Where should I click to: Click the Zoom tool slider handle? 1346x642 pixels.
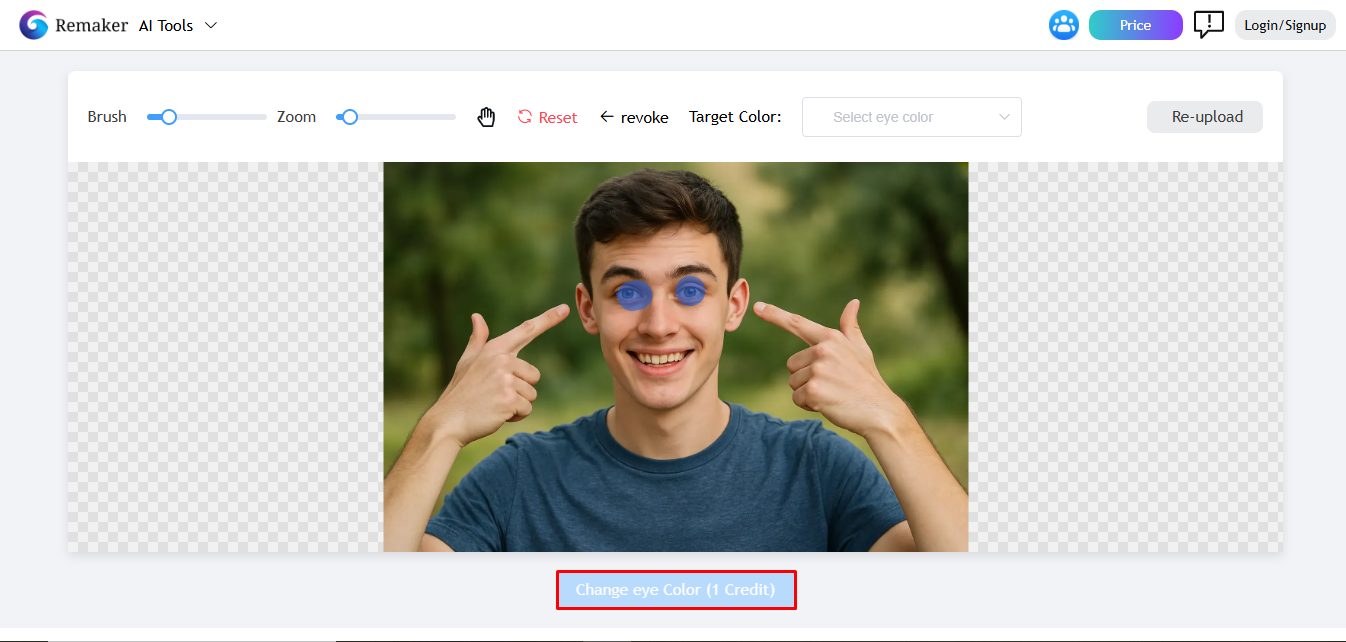coord(348,116)
